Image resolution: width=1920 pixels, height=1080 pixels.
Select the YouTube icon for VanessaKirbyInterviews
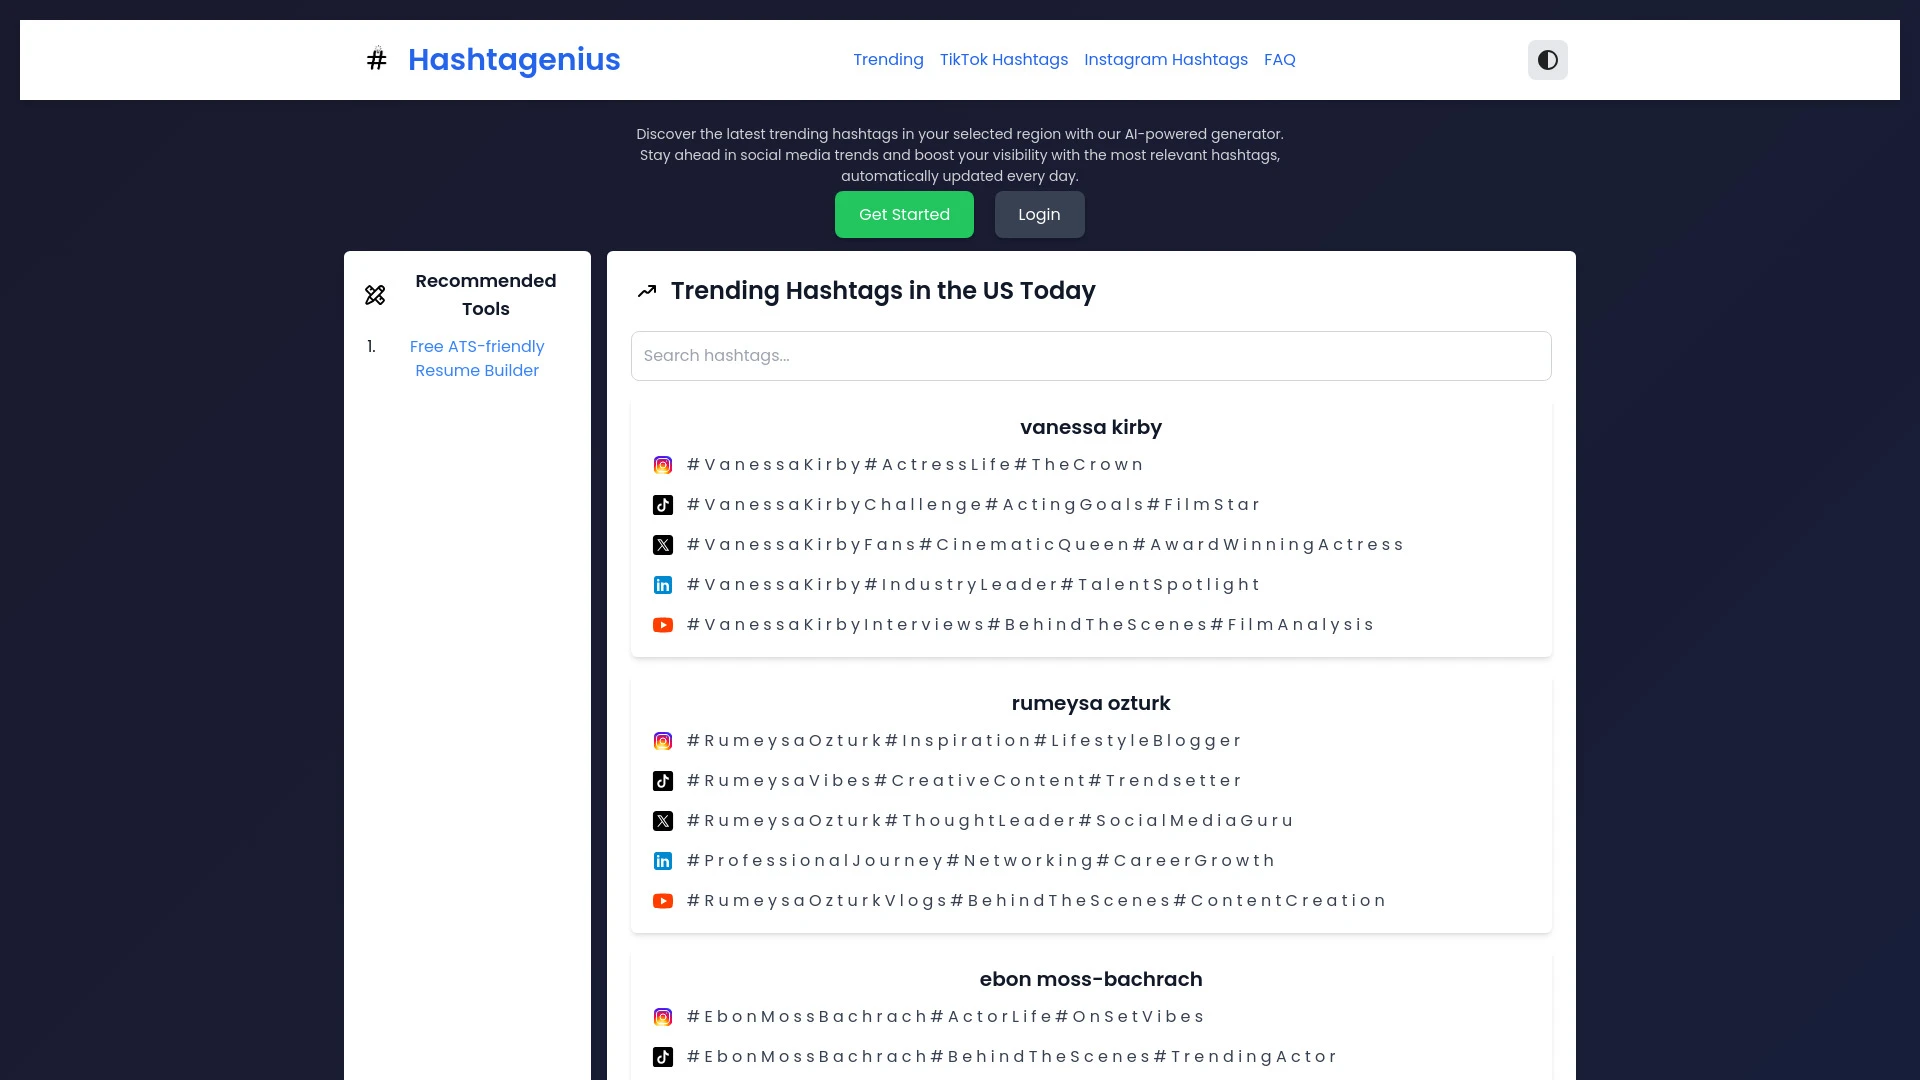(x=663, y=625)
